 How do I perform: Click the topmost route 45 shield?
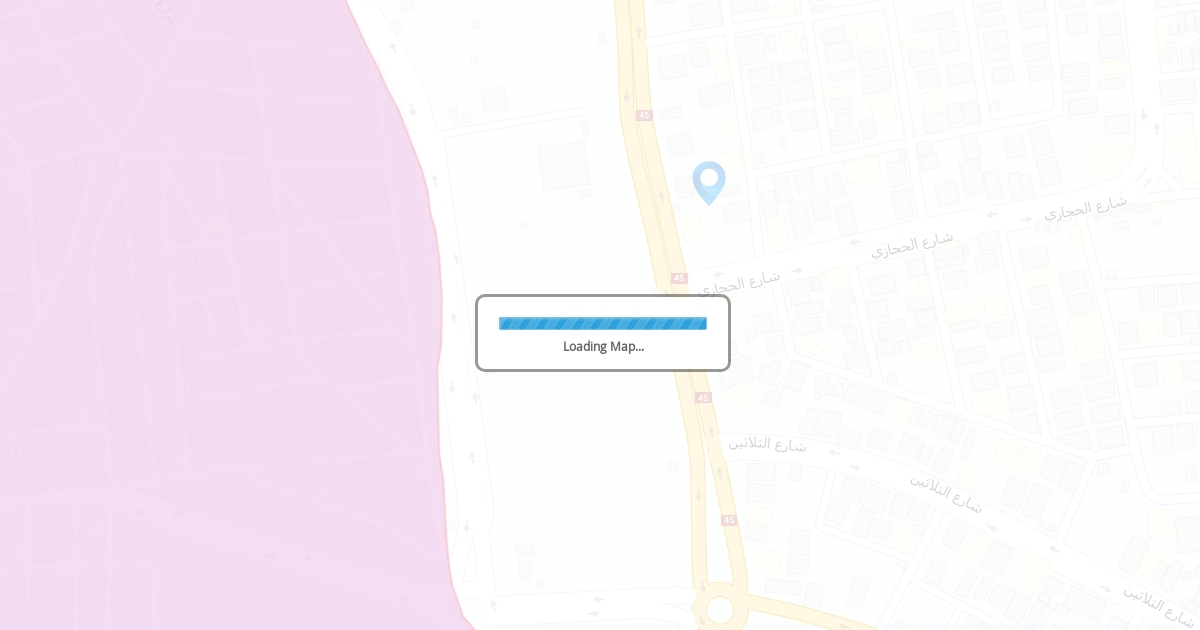coord(644,115)
